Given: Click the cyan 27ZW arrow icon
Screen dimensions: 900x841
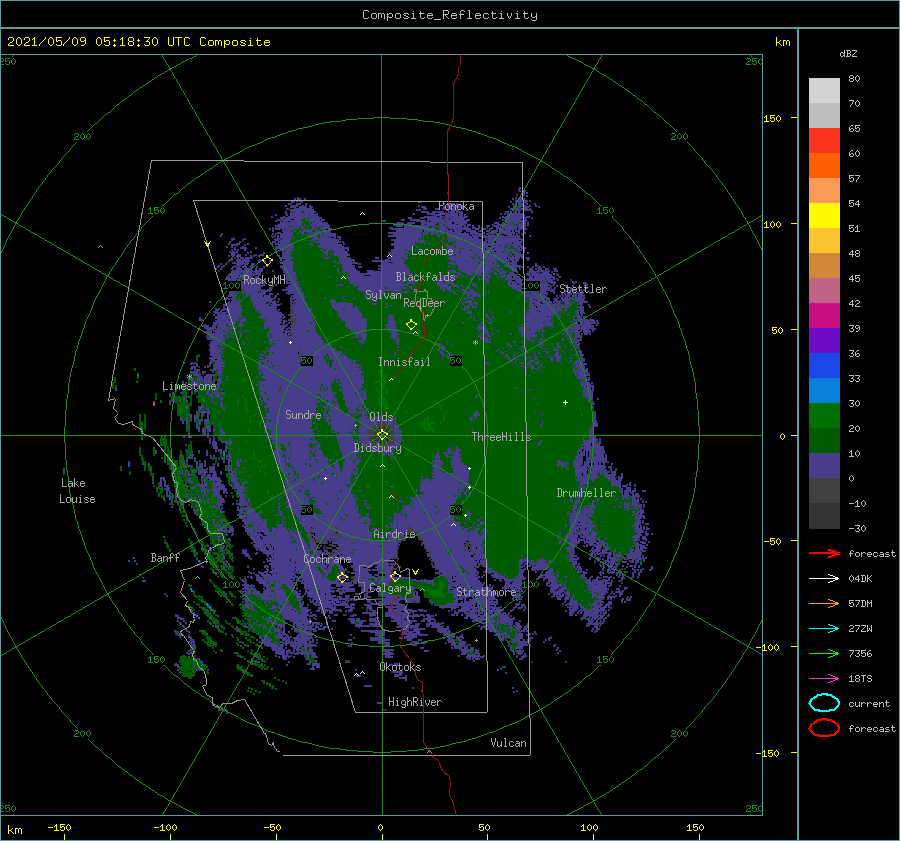Looking at the screenshot, I should click(824, 629).
